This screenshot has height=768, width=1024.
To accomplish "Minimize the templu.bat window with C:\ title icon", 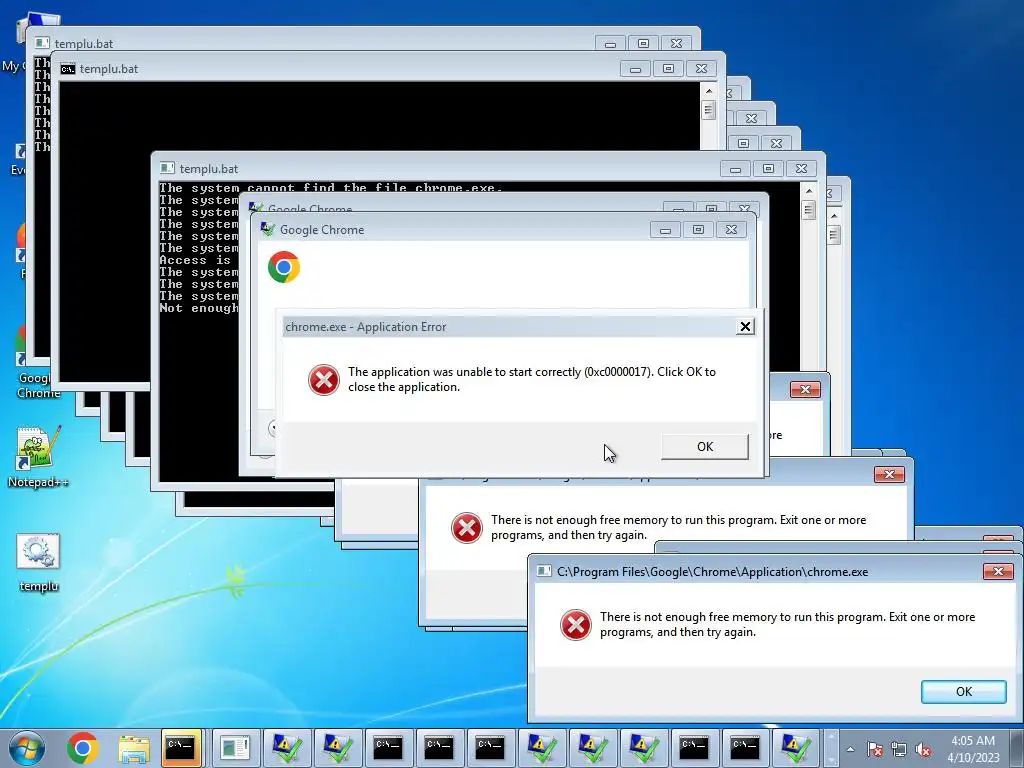I will click(x=635, y=69).
